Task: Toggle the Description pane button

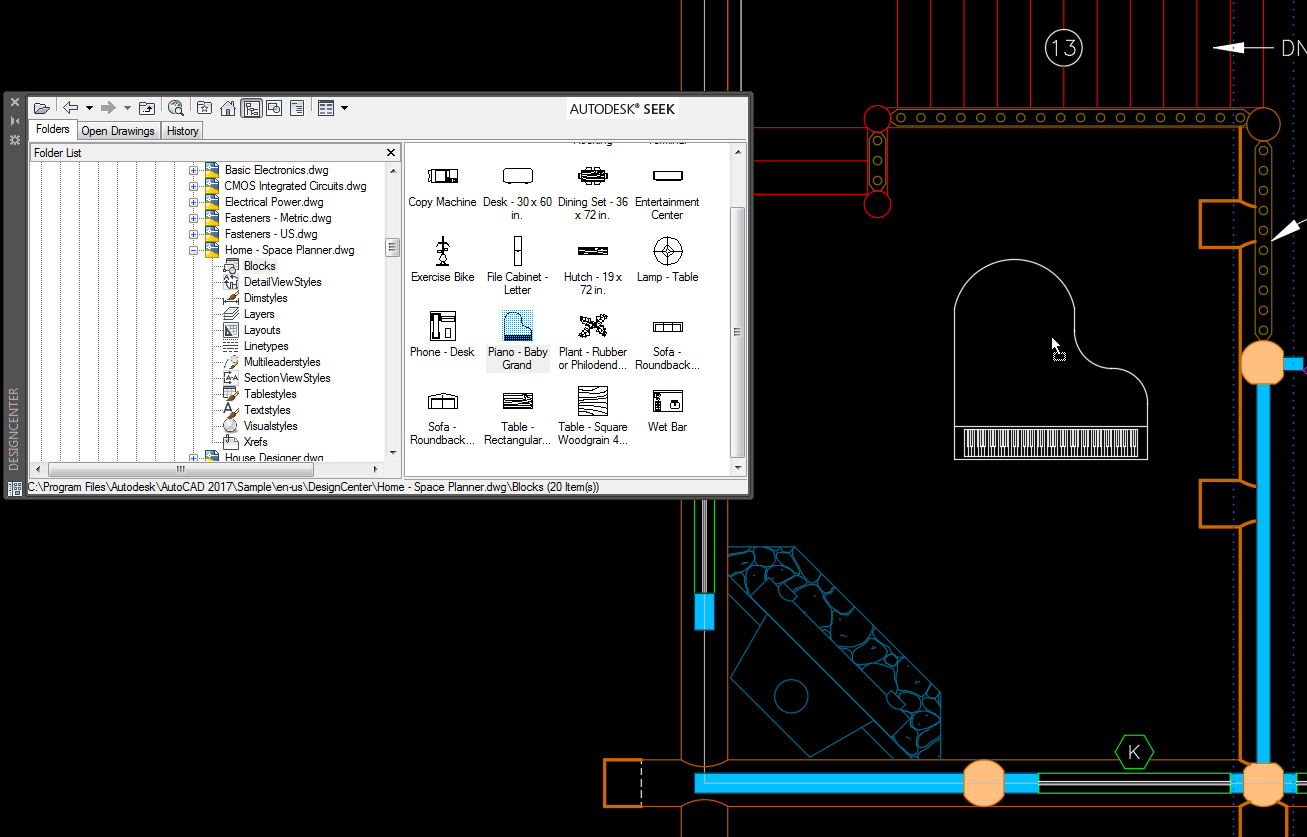Action: [x=297, y=108]
